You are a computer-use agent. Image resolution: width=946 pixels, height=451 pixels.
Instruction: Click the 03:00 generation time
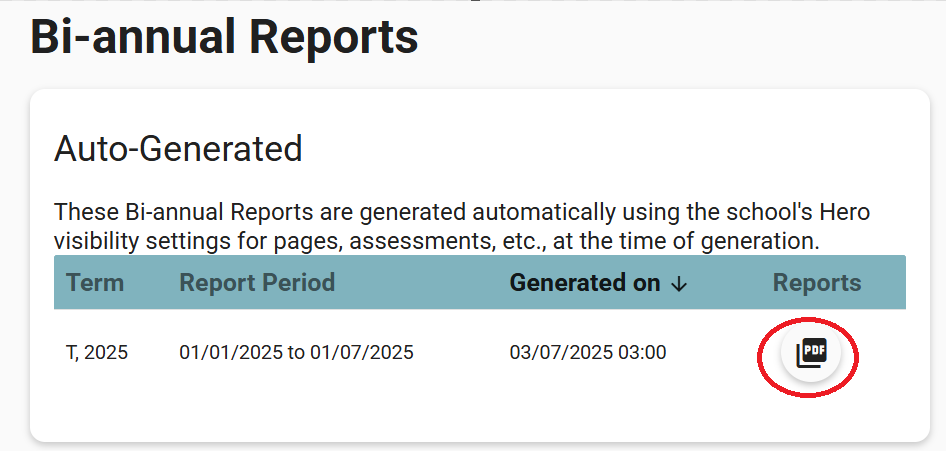pos(645,353)
